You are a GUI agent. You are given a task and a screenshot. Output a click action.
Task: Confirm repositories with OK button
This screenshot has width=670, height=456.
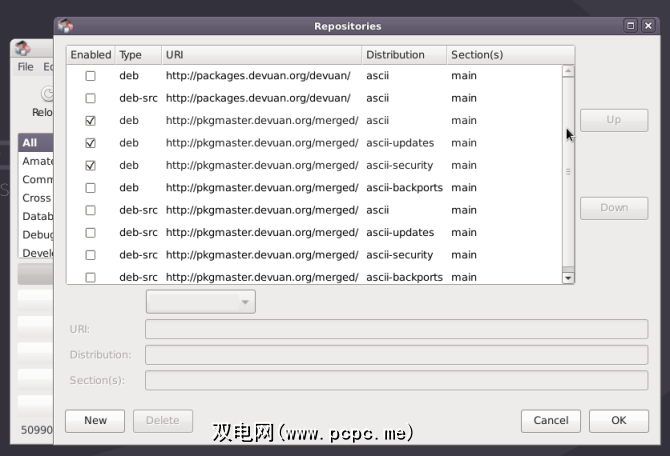(619, 421)
